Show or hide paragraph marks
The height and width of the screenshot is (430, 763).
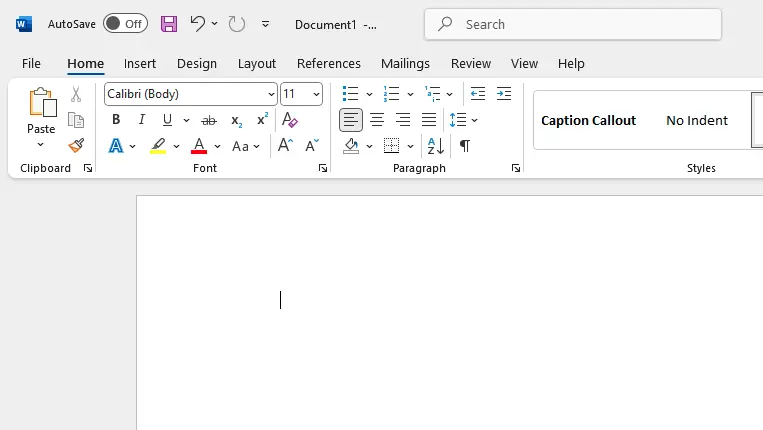click(x=465, y=146)
